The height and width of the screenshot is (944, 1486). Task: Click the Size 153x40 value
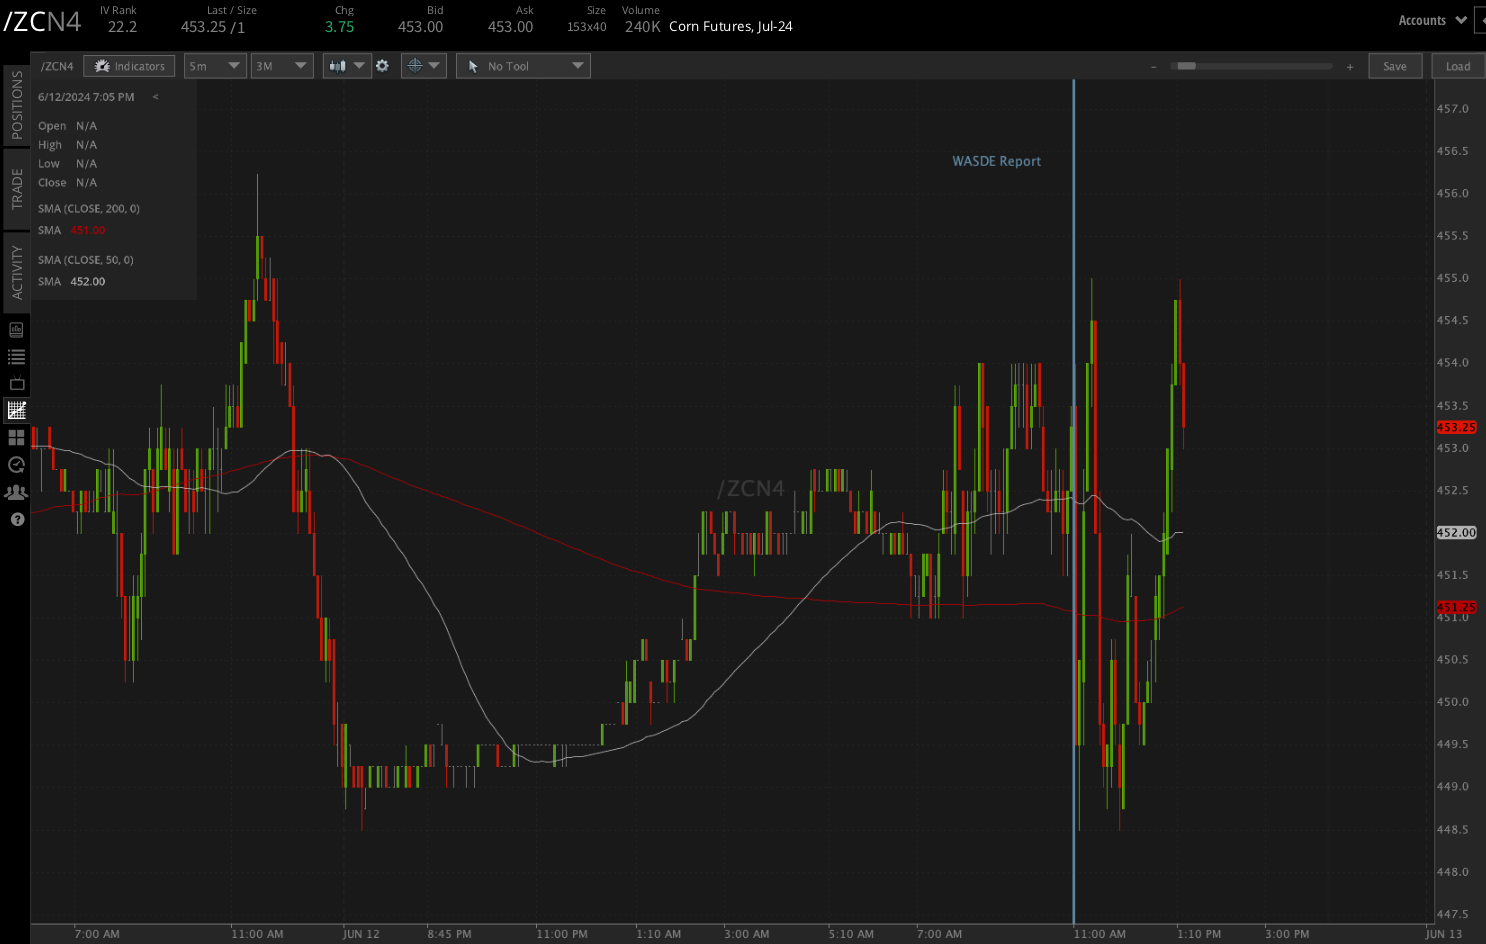(x=587, y=27)
